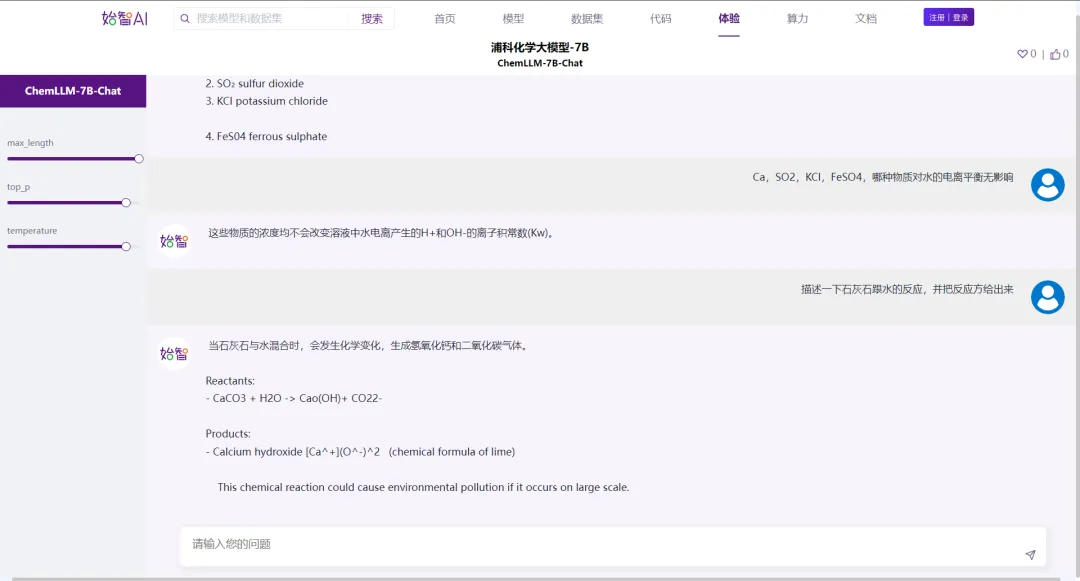Viewport: 1080px width, 581px height.
Task: Click the equation 'CaCO3 + H2O -> Cao(OH)+ CO22-'
Action: point(293,399)
